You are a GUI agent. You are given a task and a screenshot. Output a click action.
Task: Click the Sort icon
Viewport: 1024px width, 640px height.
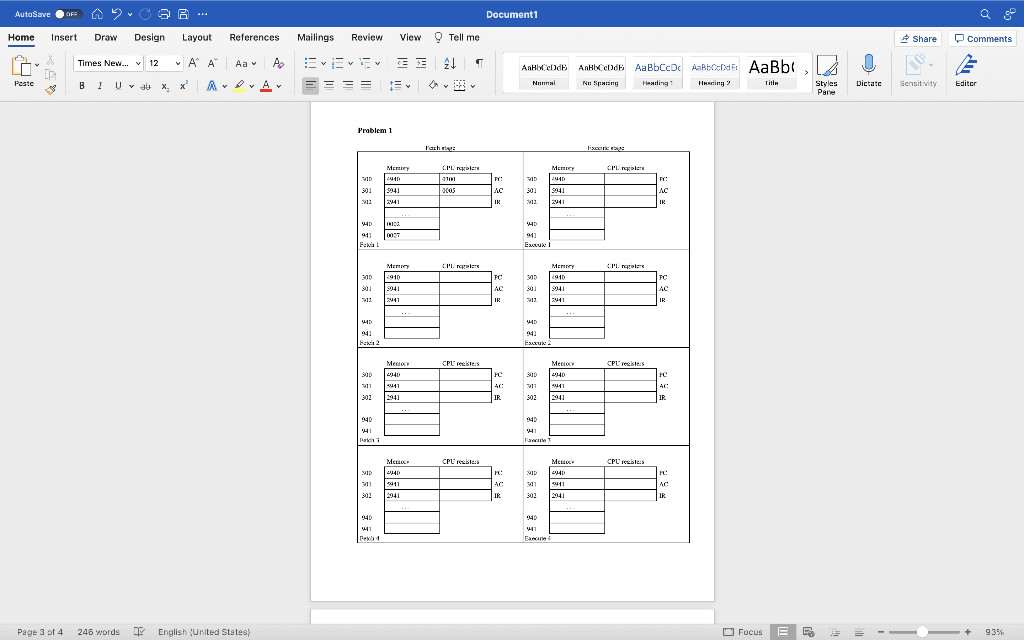[449, 62]
